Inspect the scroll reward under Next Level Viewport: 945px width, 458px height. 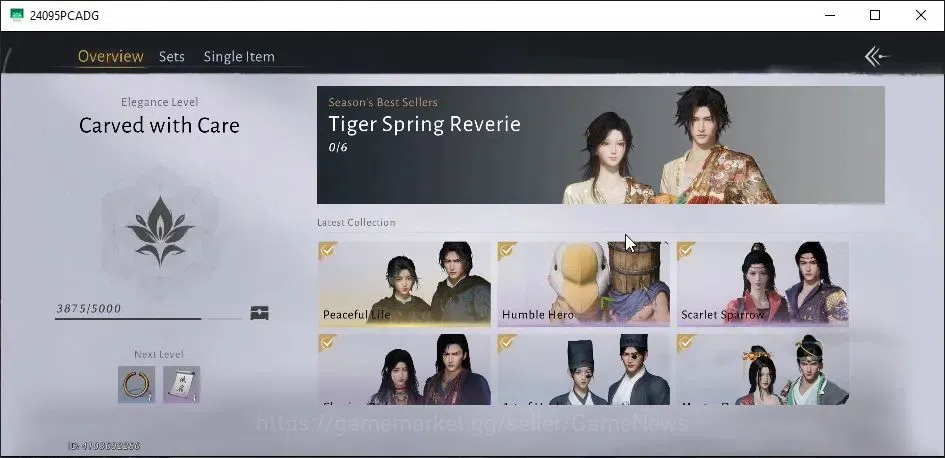pos(181,384)
